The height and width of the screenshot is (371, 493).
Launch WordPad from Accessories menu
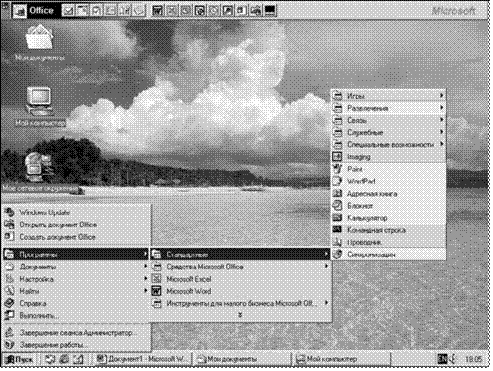click(x=388, y=181)
